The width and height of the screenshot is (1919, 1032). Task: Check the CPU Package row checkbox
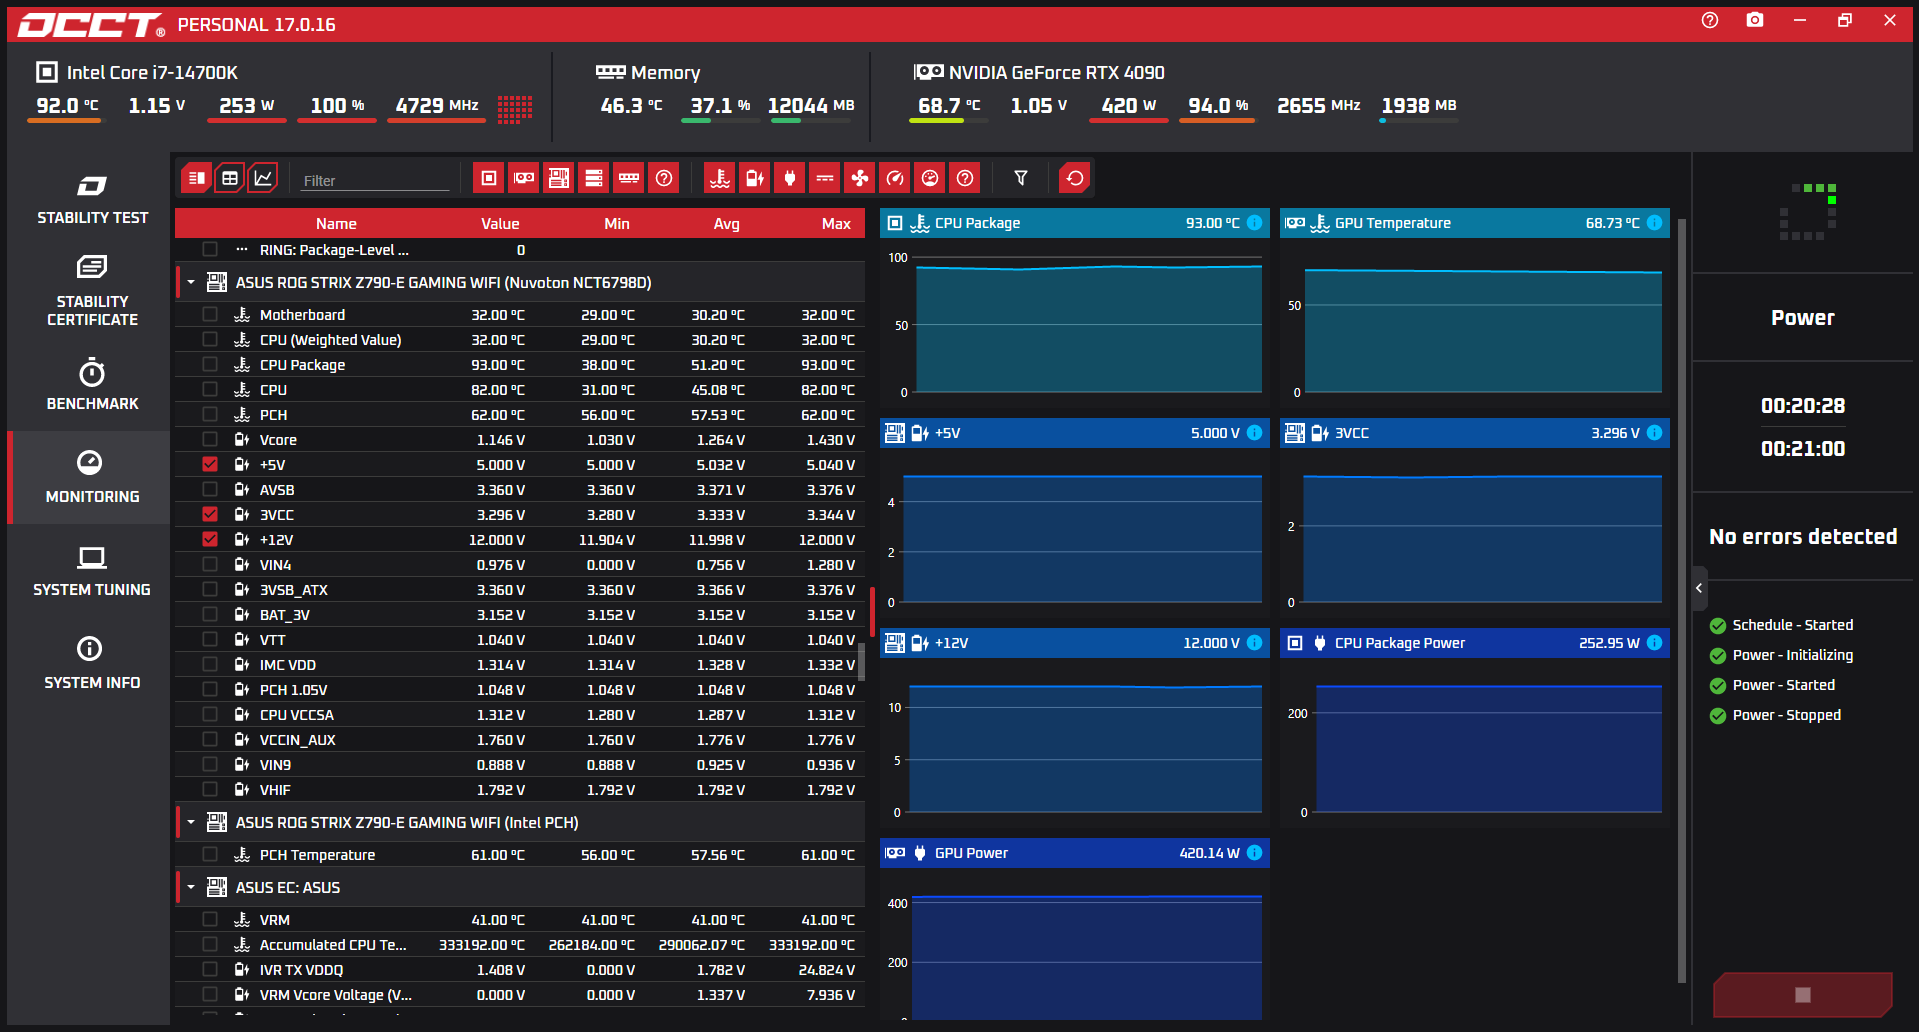pos(210,364)
